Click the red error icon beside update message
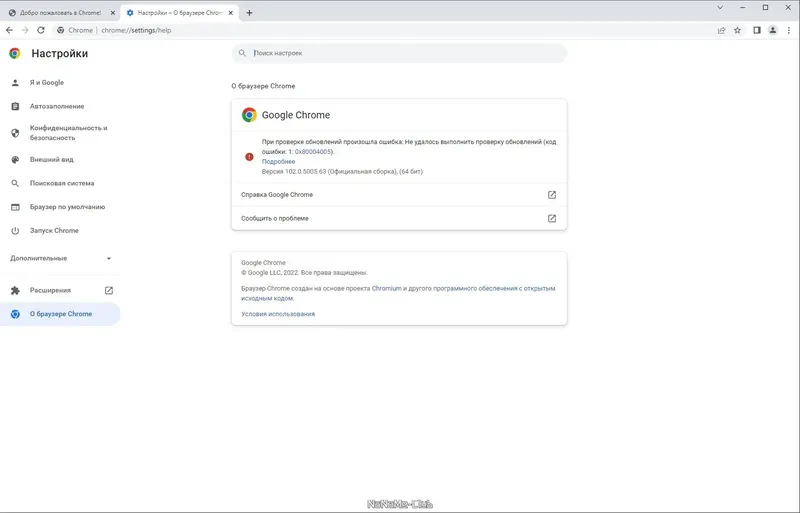800x513 pixels. [249, 157]
